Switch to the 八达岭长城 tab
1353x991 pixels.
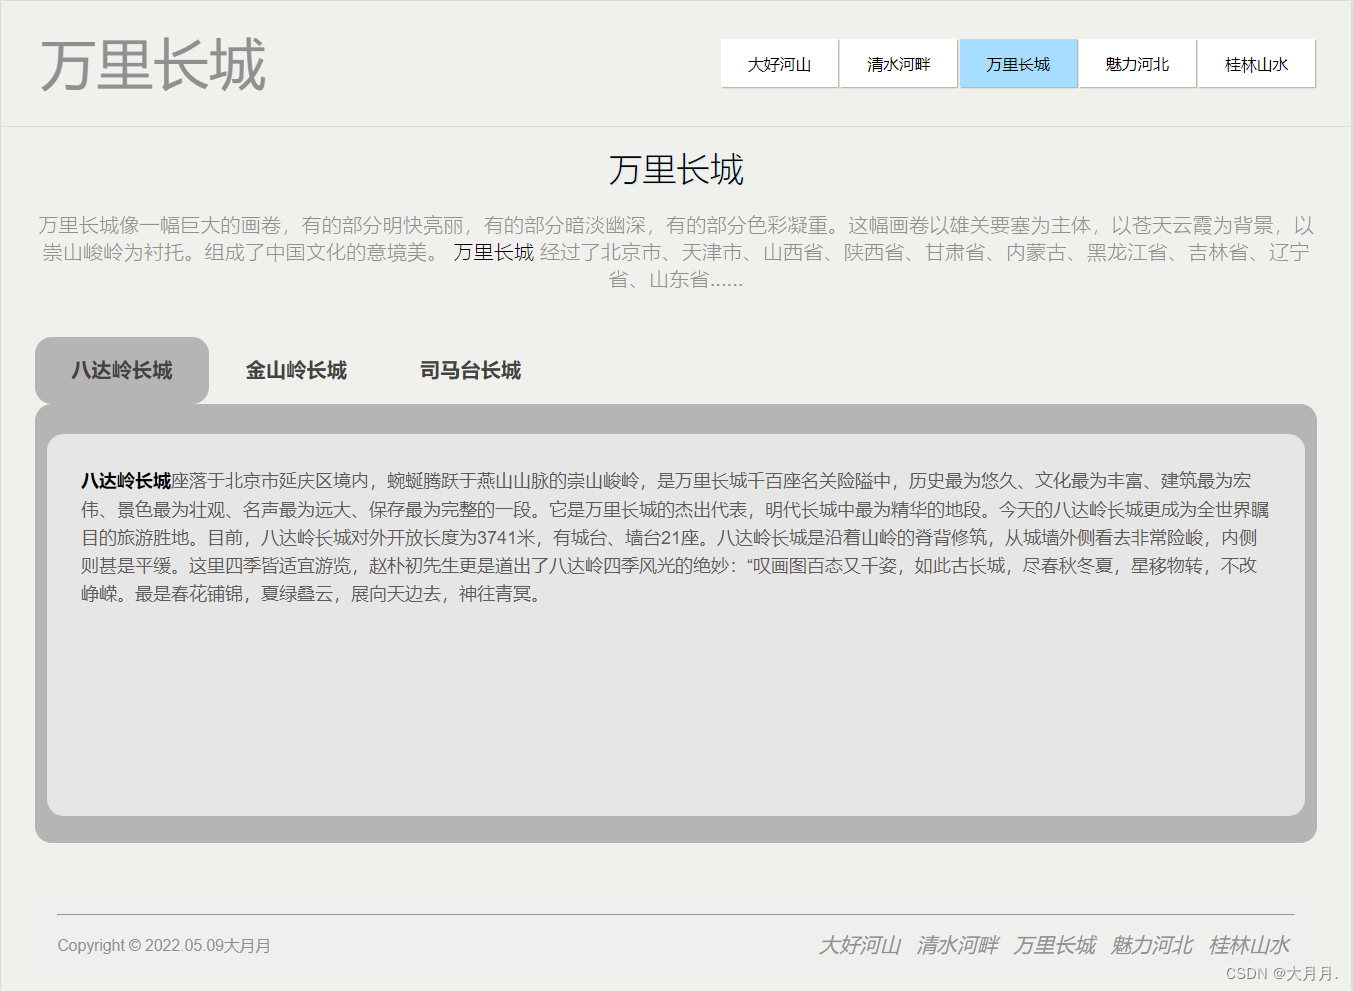click(x=122, y=371)
